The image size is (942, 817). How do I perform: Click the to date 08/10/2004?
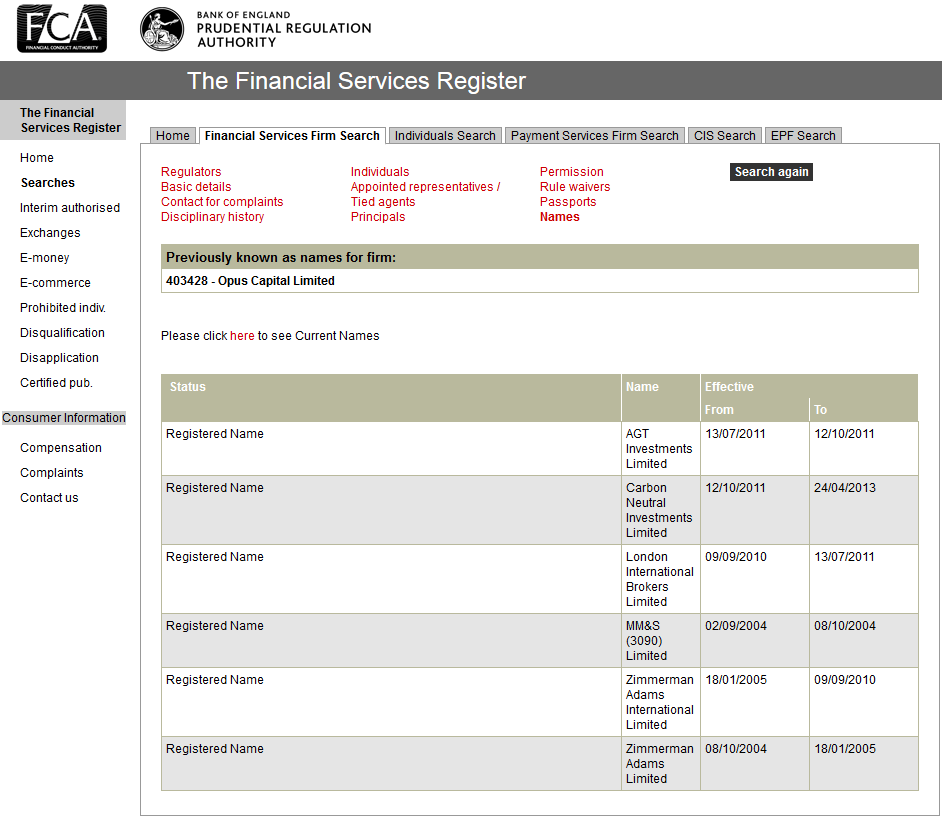(845, 626)
